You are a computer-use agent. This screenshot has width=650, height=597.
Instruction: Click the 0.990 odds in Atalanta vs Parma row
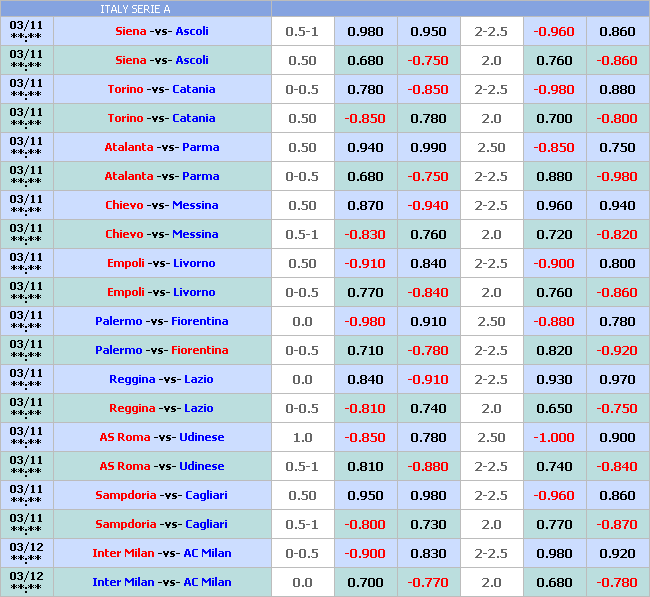[x=428, y=147]
